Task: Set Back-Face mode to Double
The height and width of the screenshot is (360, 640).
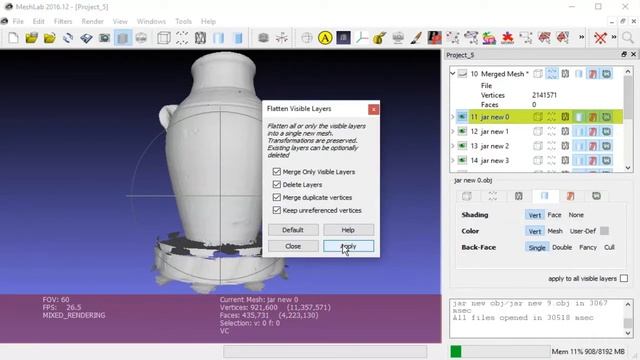Action: (x=562, y=247)
